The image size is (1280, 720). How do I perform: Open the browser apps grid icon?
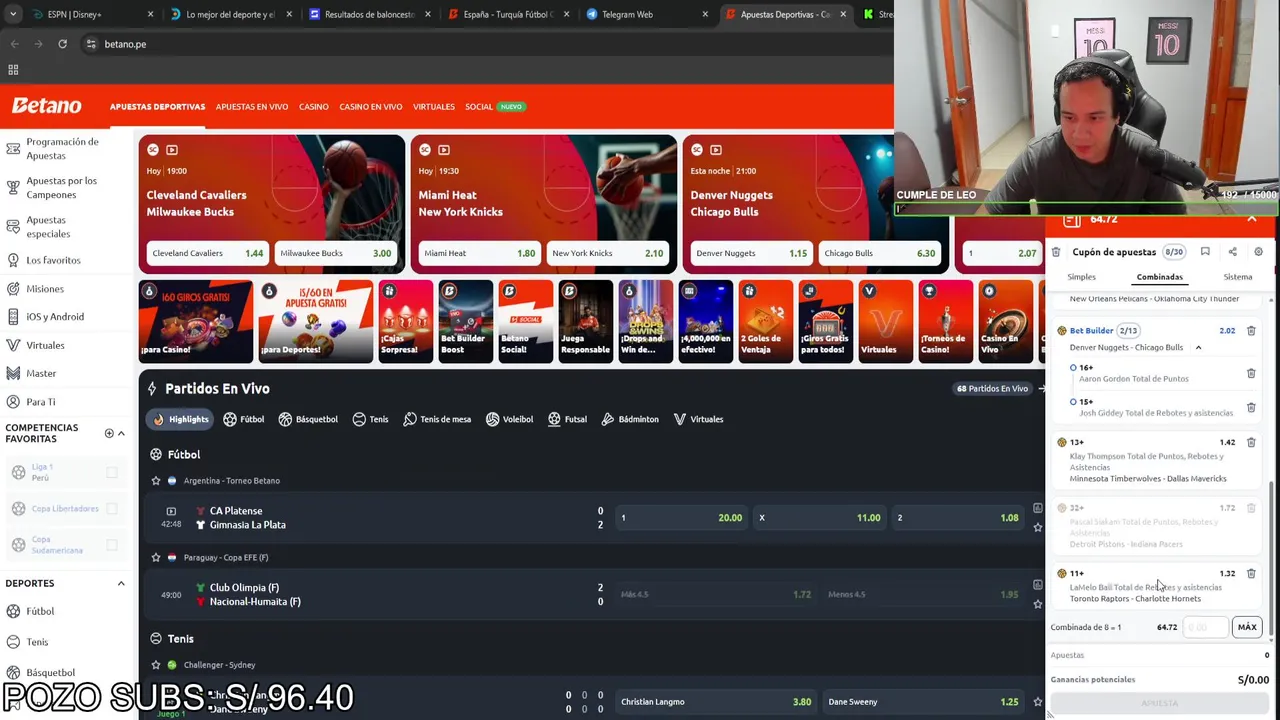point(13,70)
